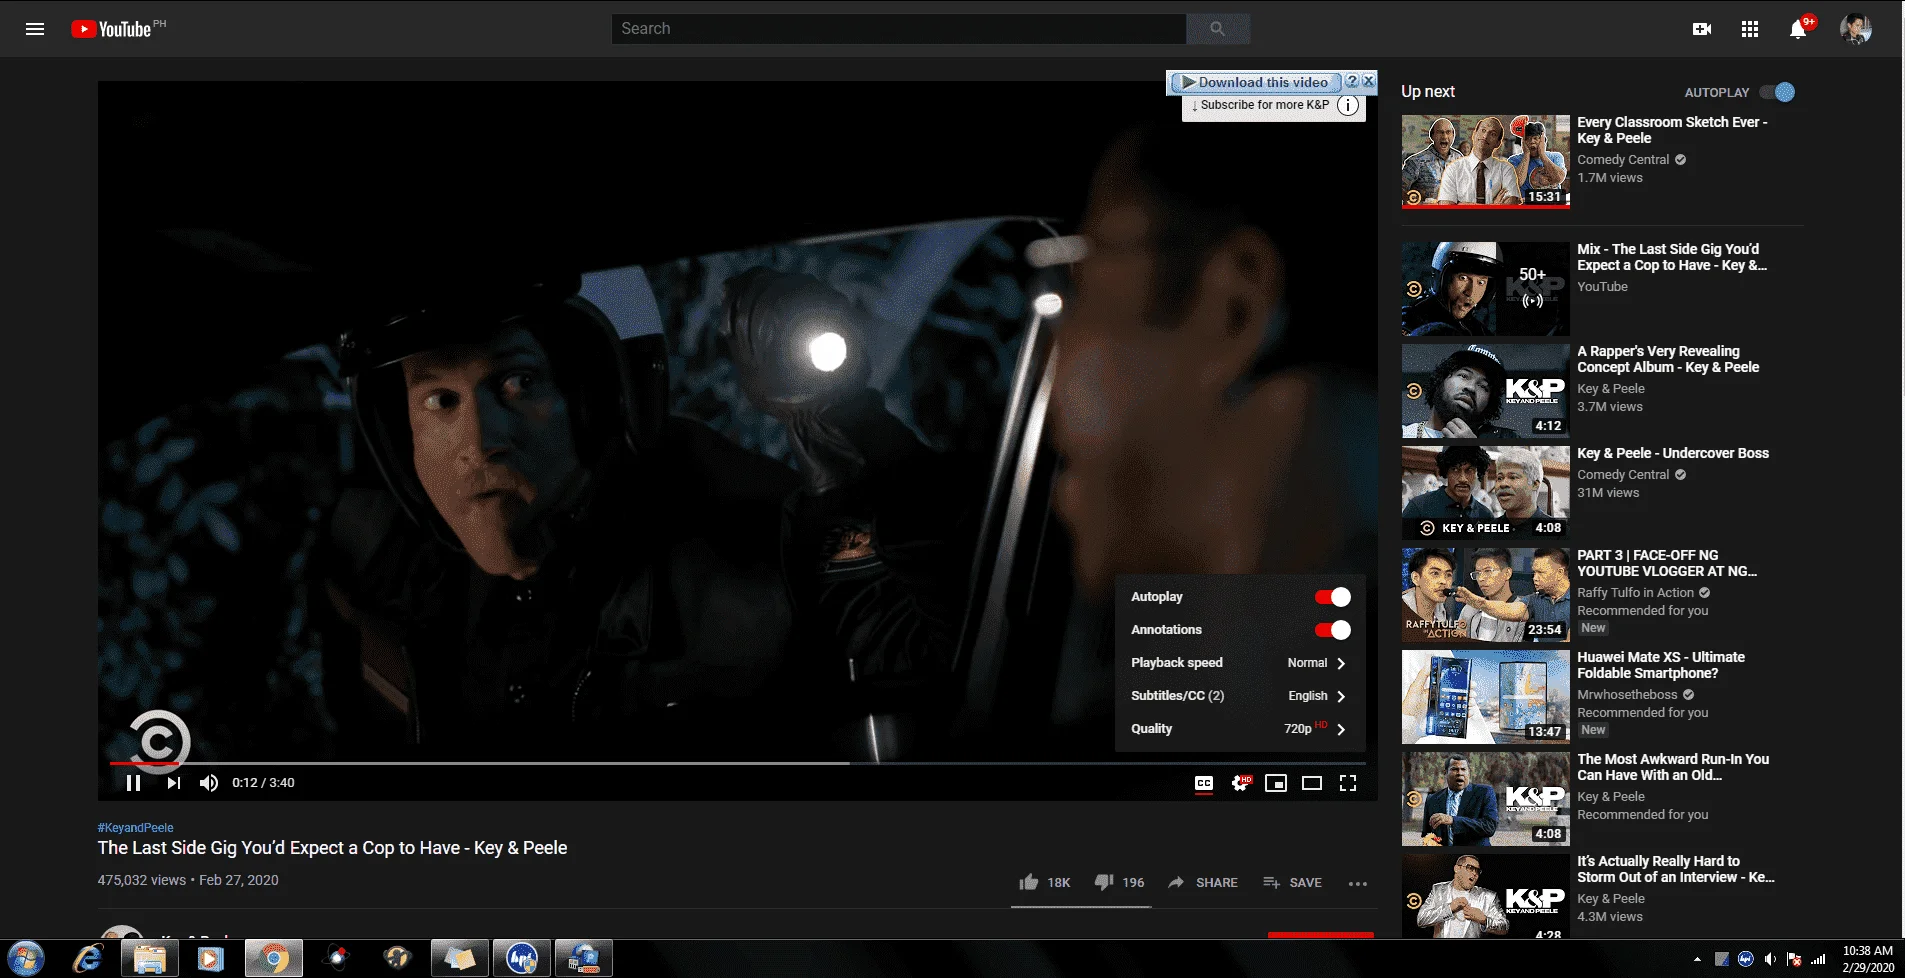Launch Internet Explorer from the taskbar
The width and height of the screenshot is (1905, 978).
pos(88,958)
